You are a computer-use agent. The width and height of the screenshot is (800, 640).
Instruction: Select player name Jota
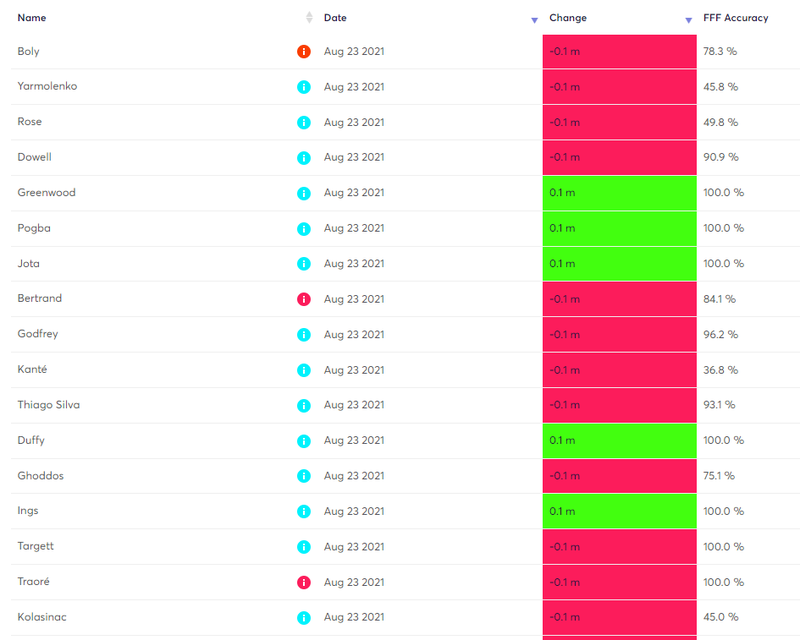point(29,263)
